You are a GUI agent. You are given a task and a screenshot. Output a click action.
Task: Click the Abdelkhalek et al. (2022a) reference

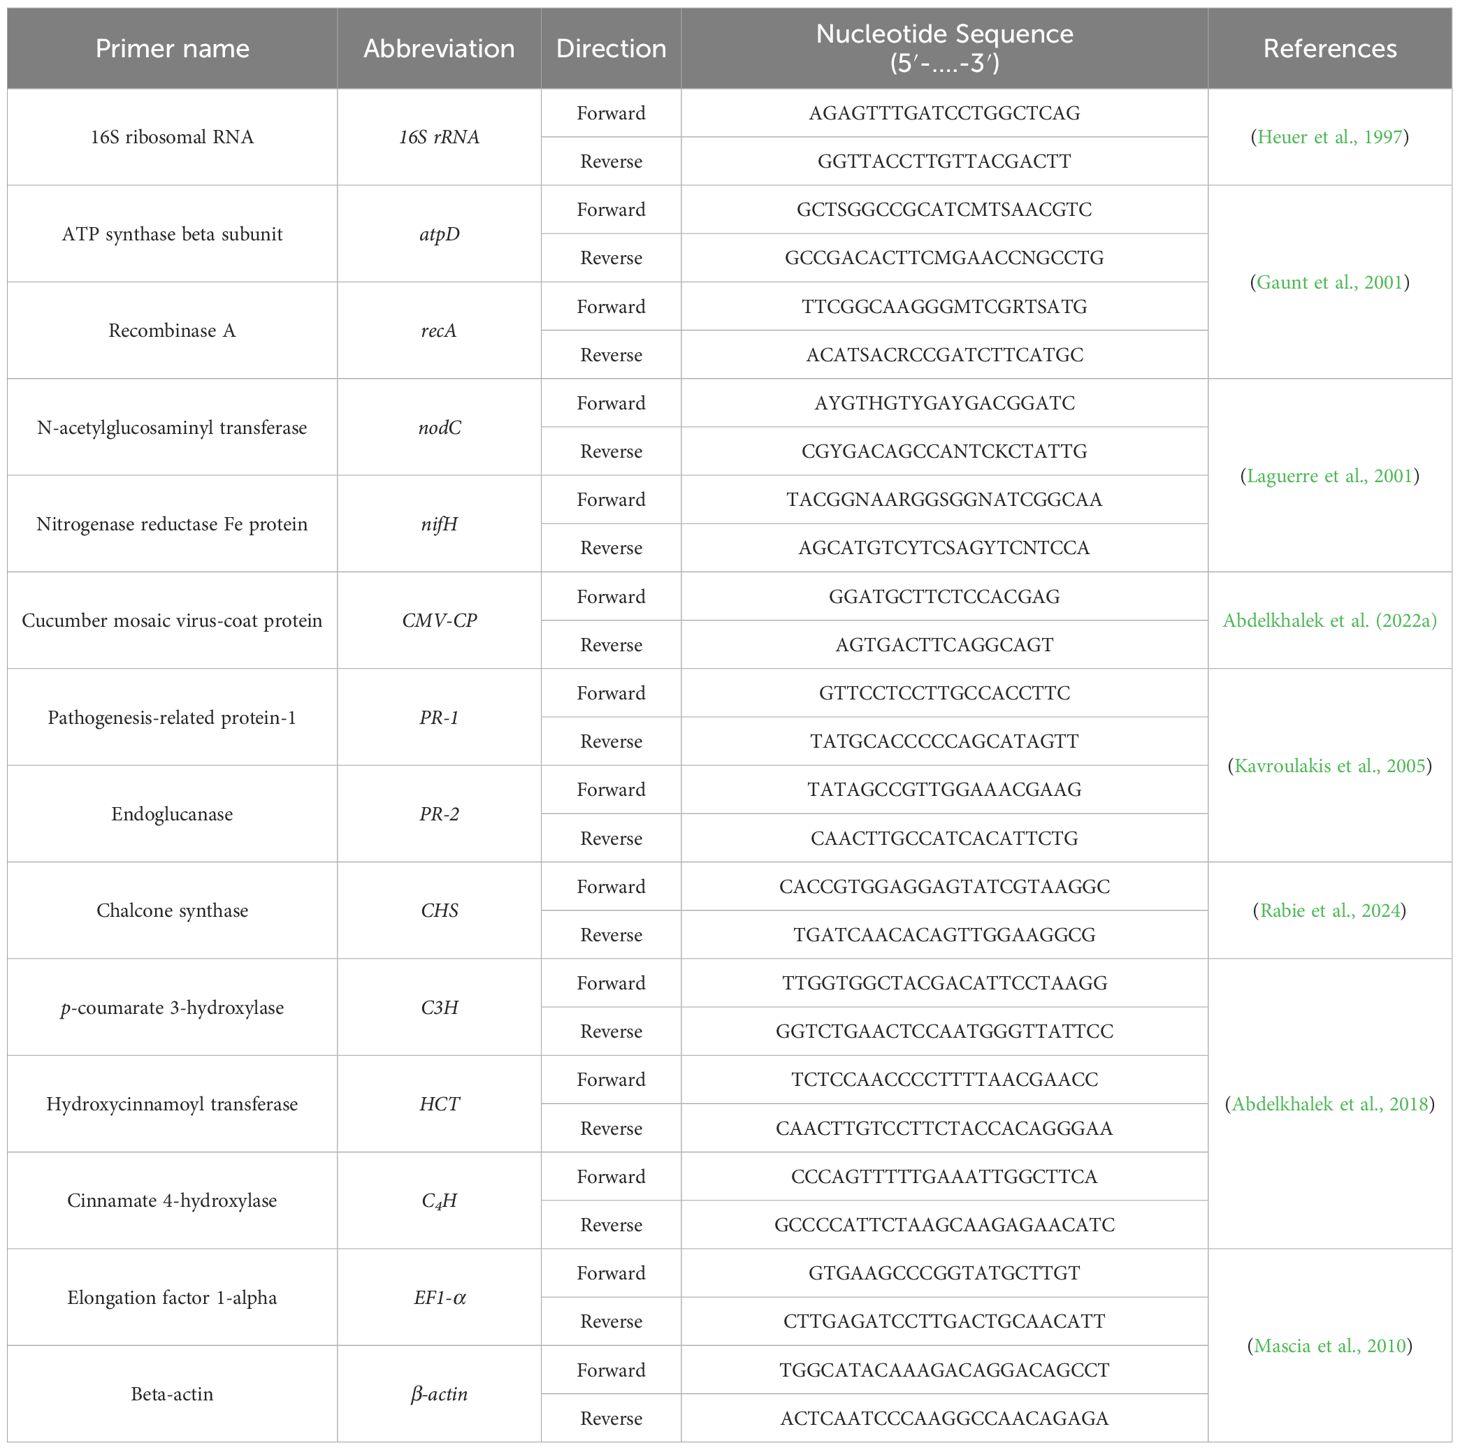pos(1329,621)
